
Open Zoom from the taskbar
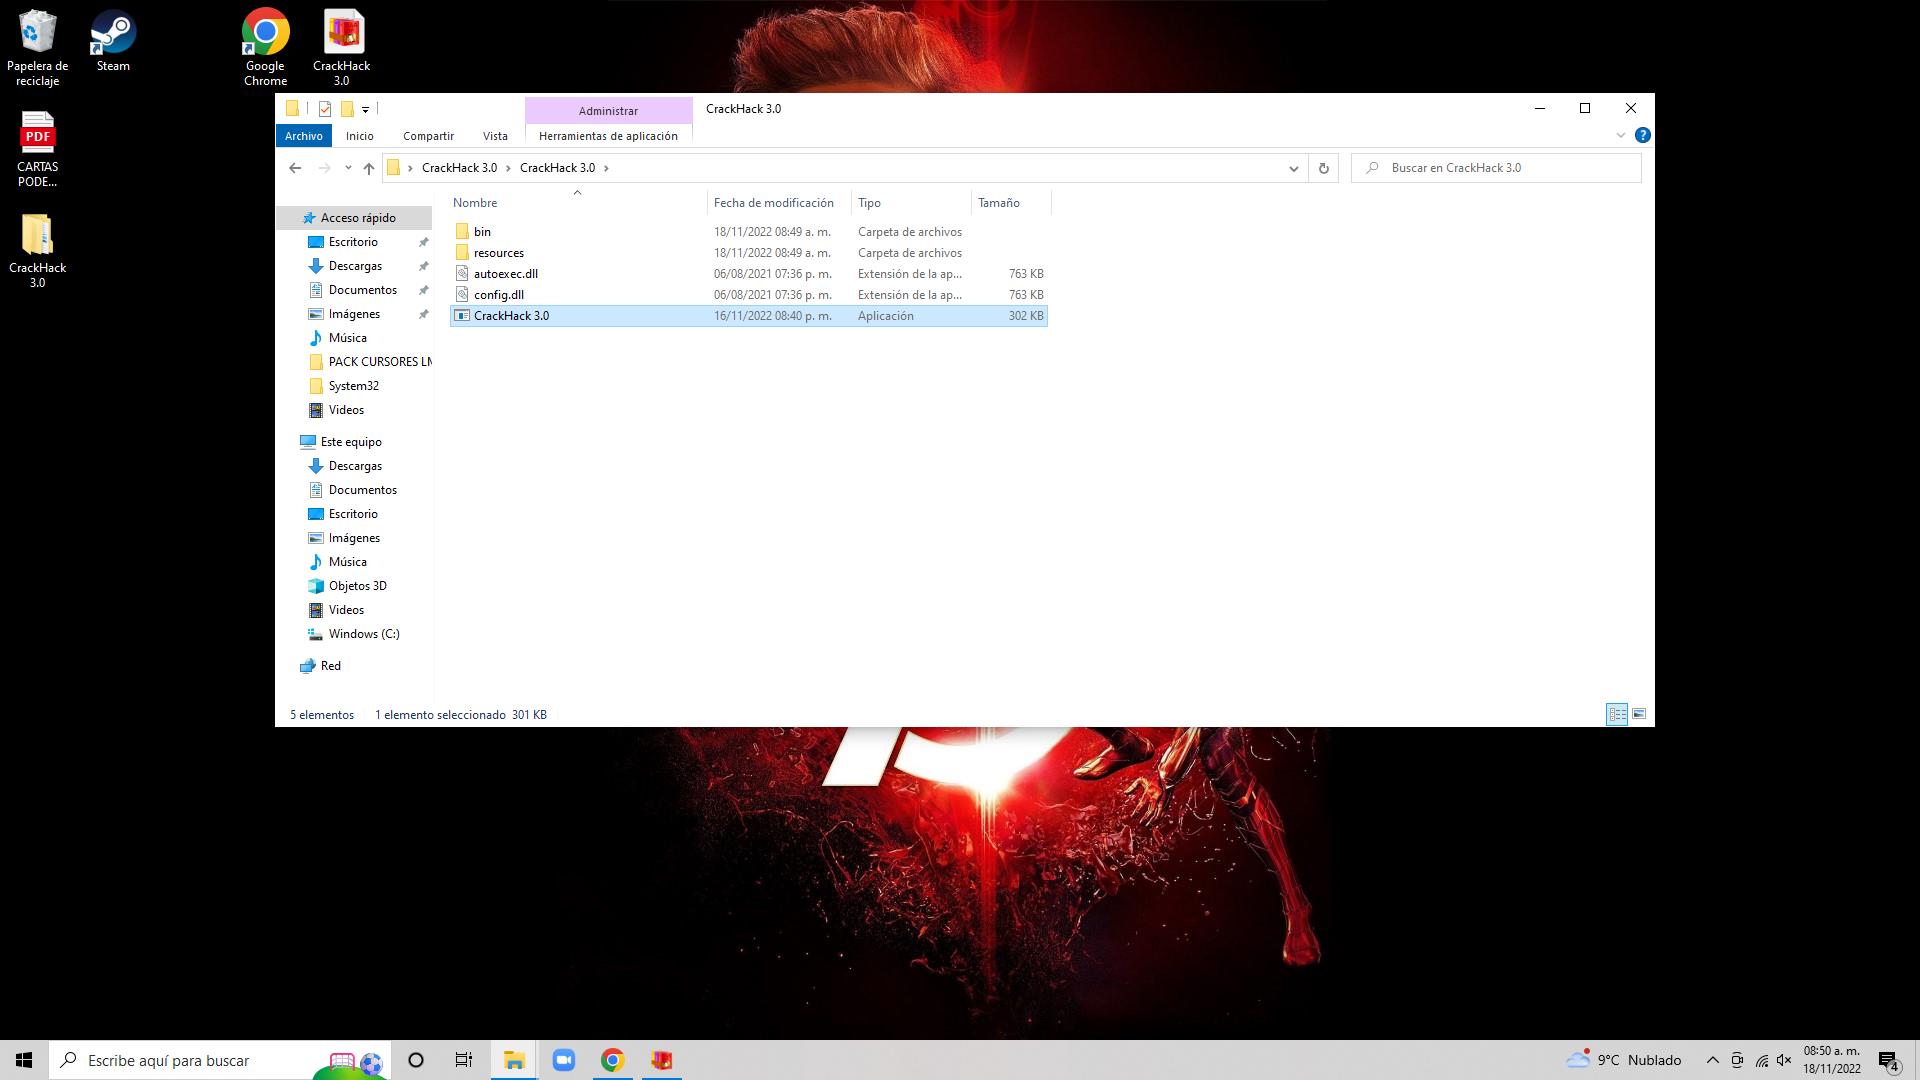[564, 1060]
